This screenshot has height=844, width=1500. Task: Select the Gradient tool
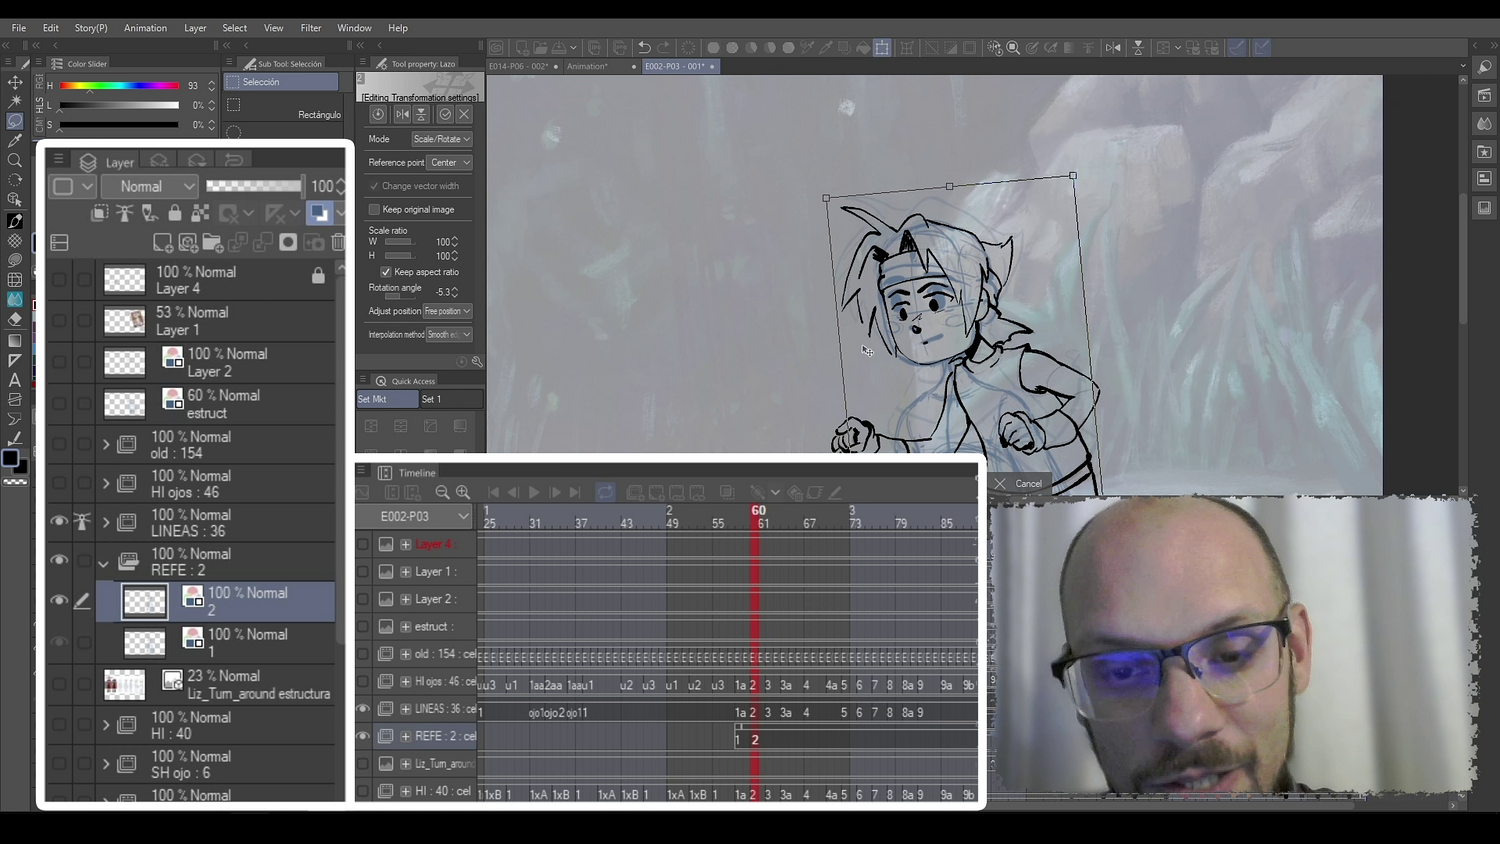(x=15, y=340)
